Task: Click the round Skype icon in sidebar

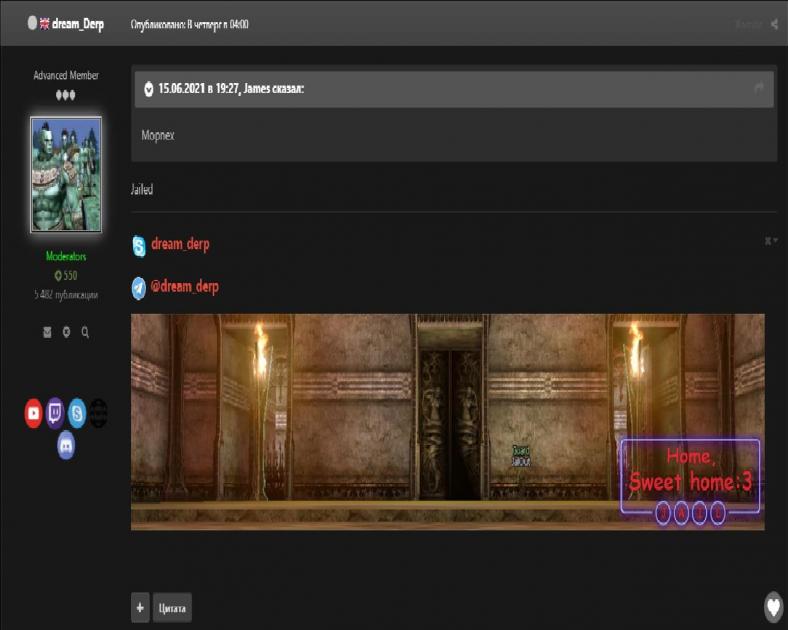Action: click(77, 412)
